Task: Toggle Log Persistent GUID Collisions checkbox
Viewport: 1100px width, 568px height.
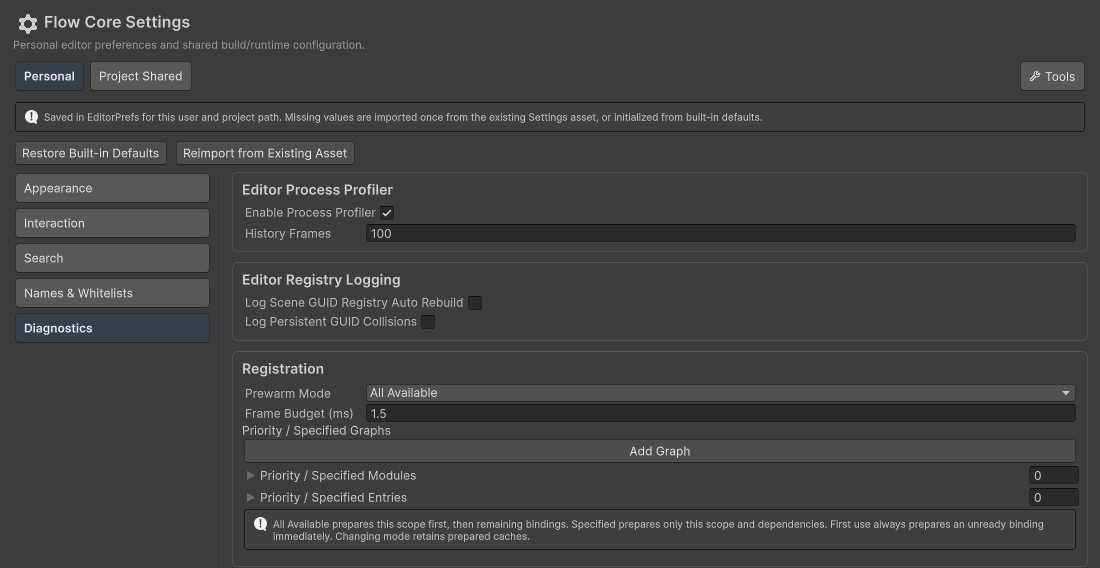Action: [x=428, y=322]
